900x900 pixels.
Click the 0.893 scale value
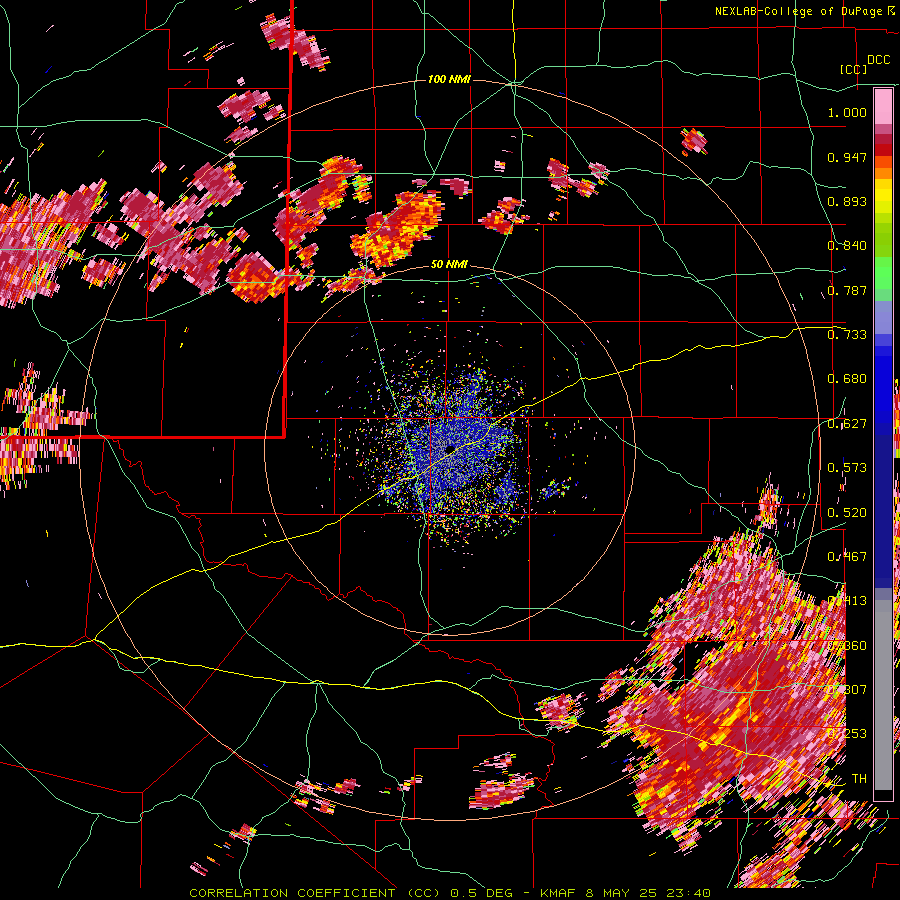coord(847,201)
